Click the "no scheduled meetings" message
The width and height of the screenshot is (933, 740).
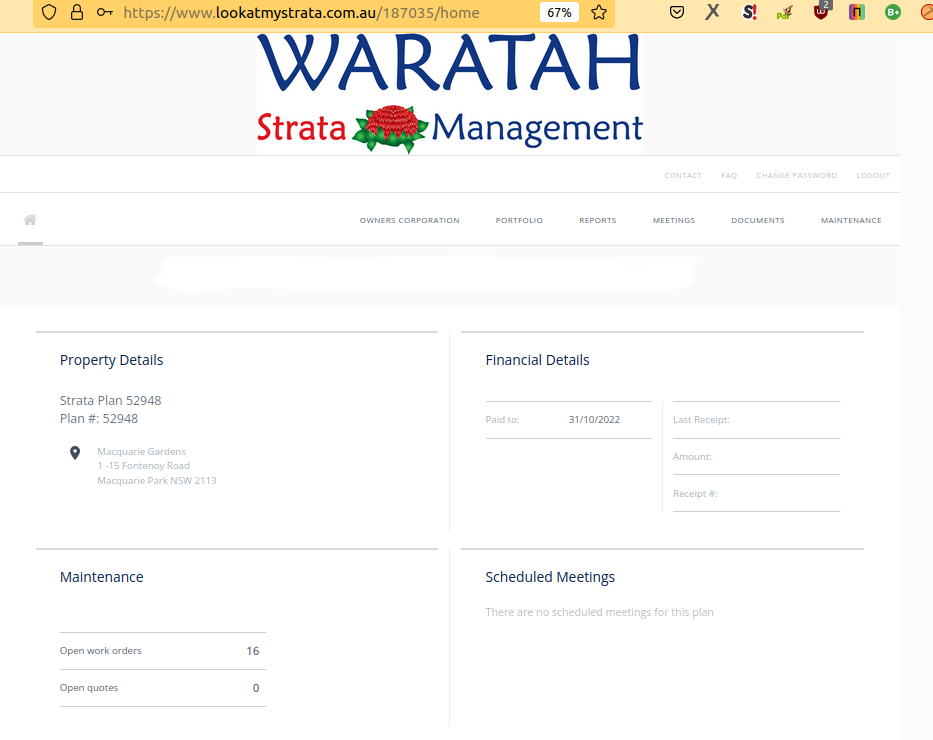(599, 612)
